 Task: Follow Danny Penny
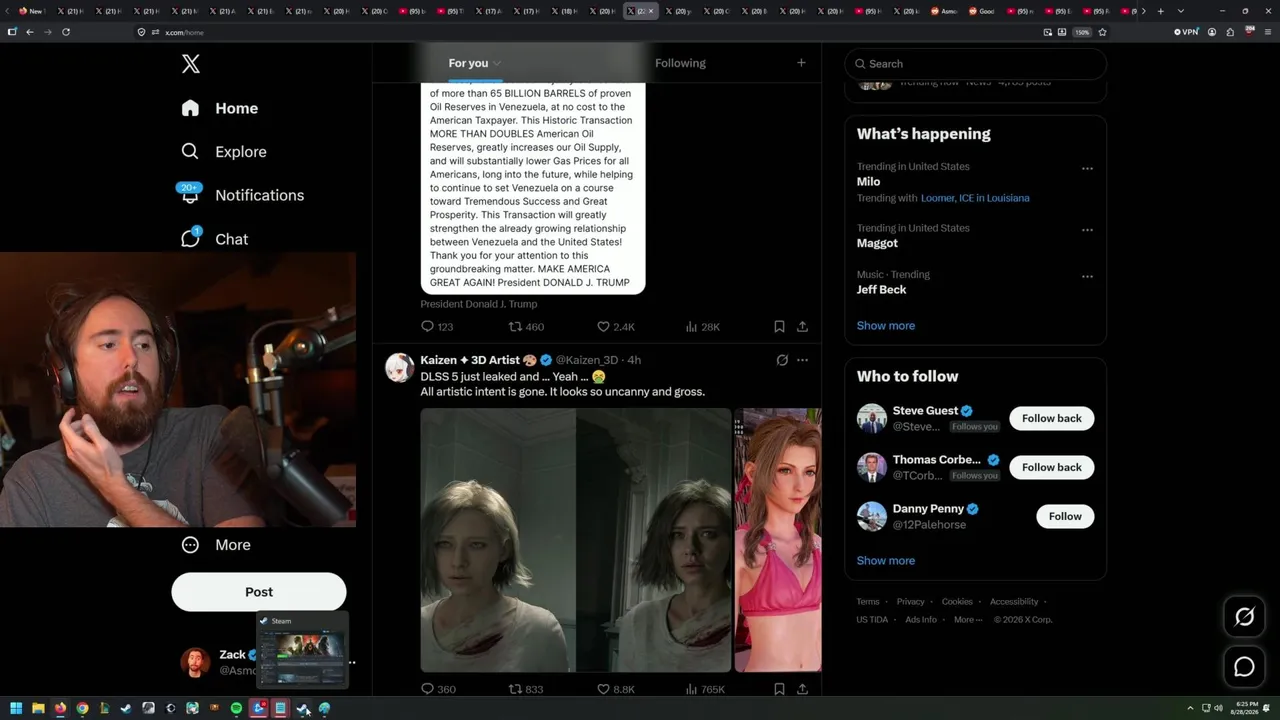pos(1065,516)
